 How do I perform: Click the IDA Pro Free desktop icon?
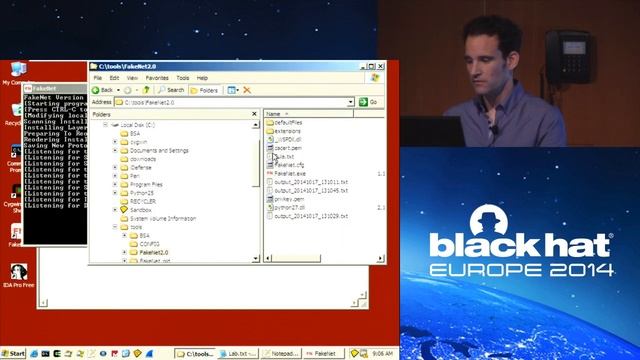pos(18,276)
